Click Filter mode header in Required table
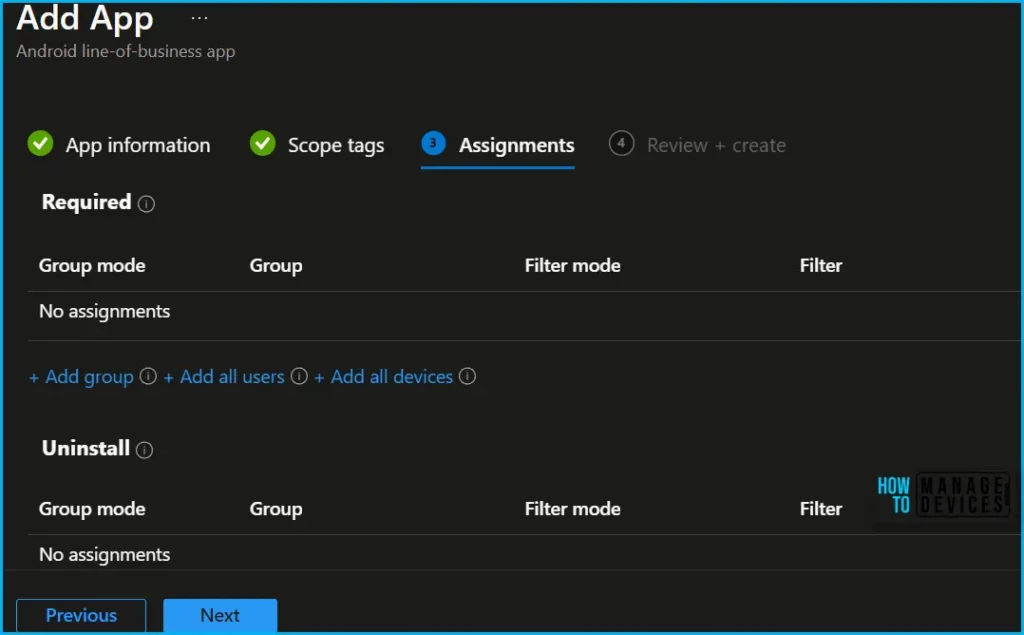This screenshot has width=1024, height=635. (x=573, y=266)
